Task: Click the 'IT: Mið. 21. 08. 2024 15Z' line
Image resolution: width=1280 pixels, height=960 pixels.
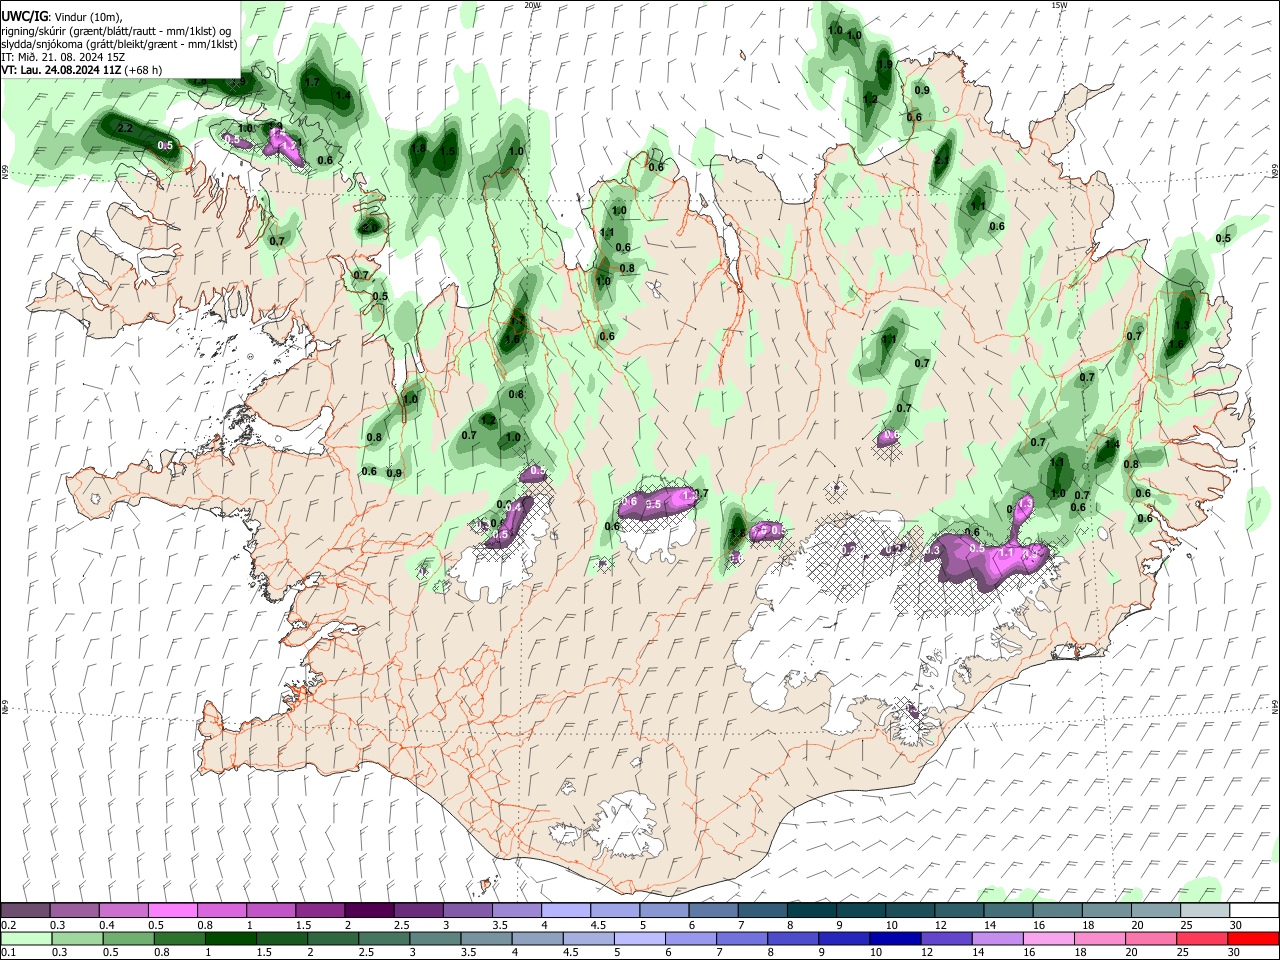Action: 63,57
